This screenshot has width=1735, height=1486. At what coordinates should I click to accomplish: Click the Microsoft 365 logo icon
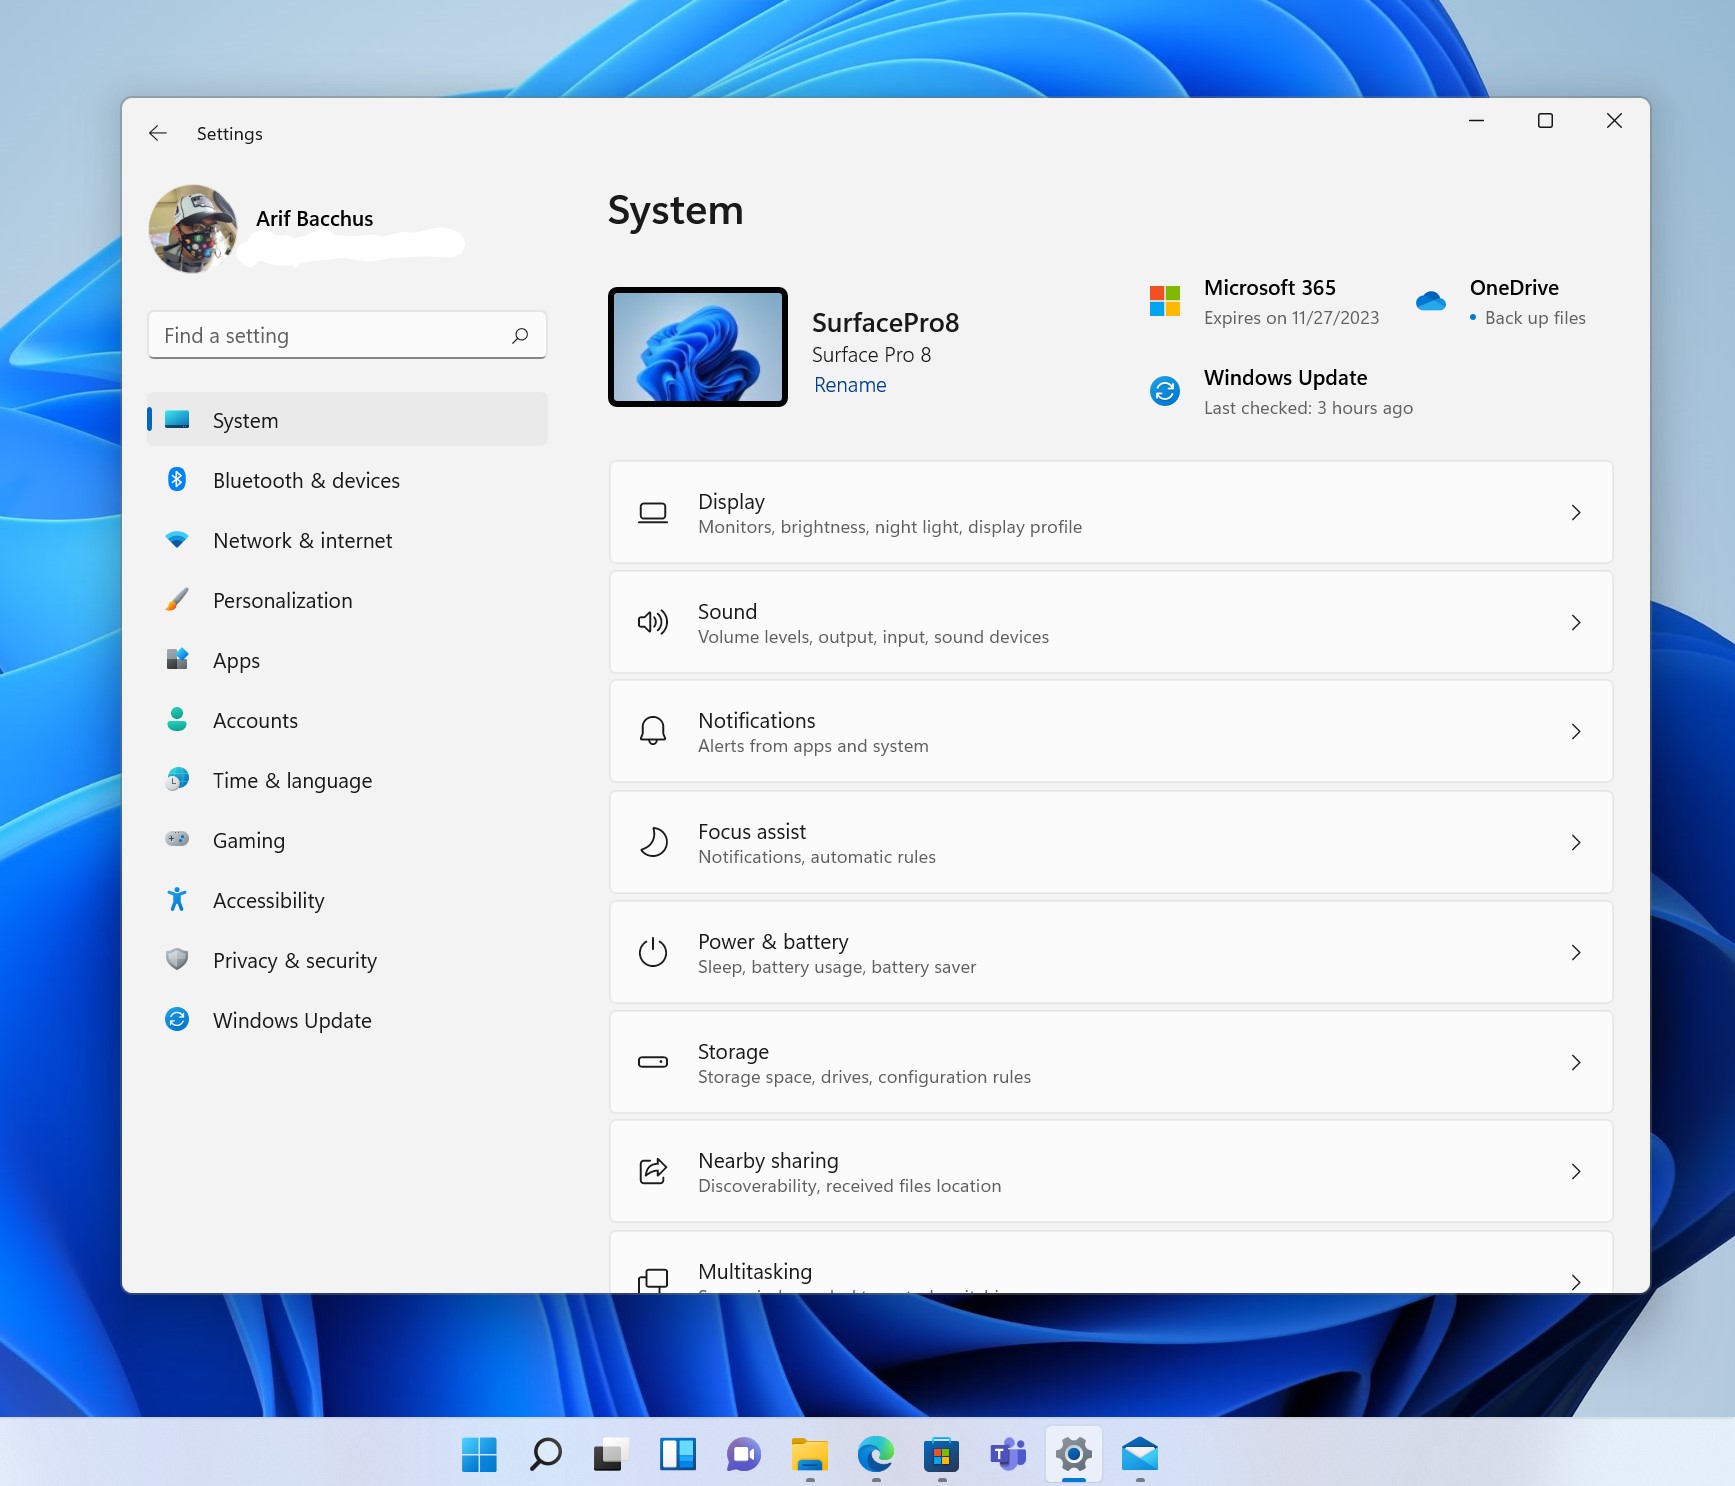coord(1165,301)
